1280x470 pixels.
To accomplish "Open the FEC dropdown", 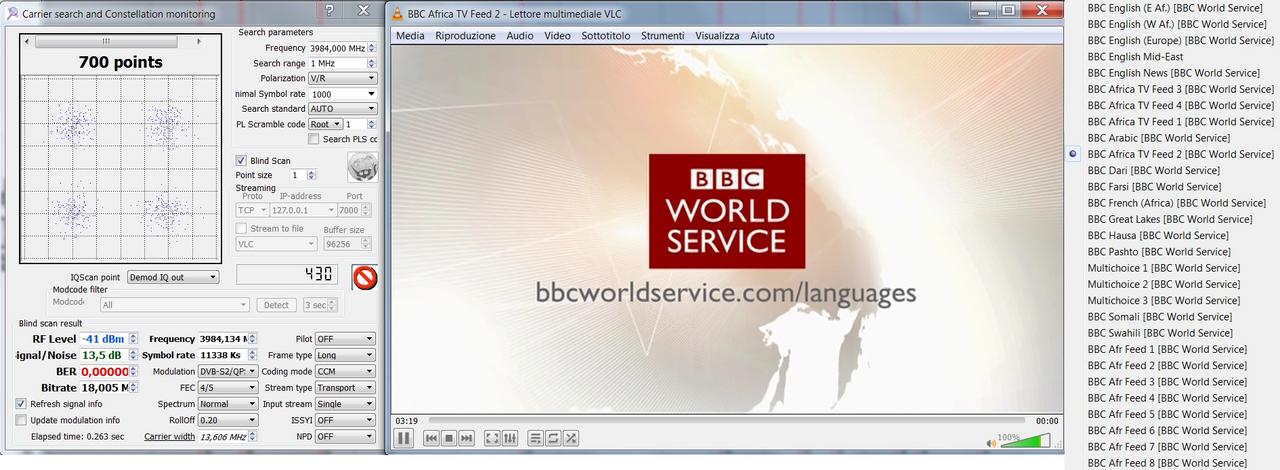I will click(227, 387).
